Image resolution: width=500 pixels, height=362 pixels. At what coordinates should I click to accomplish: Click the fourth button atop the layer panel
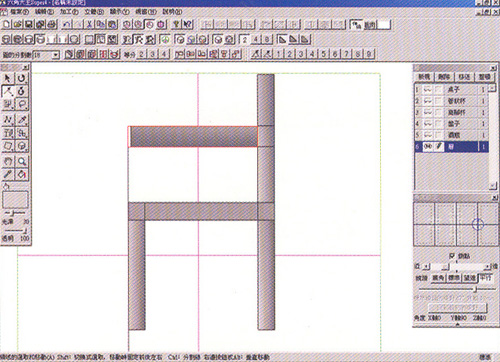point(485,77)
